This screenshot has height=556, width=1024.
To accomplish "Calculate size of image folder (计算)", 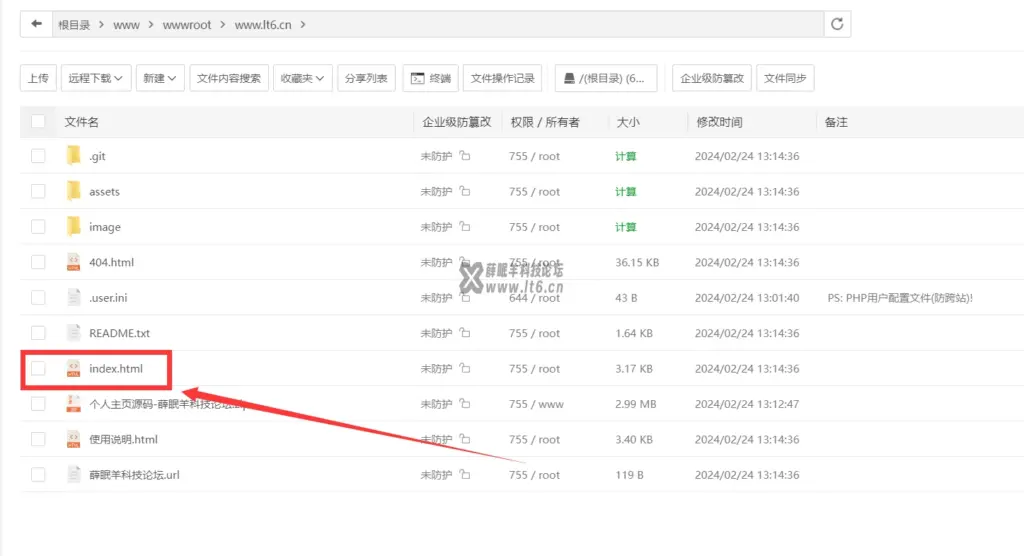I will pos(626,227).
